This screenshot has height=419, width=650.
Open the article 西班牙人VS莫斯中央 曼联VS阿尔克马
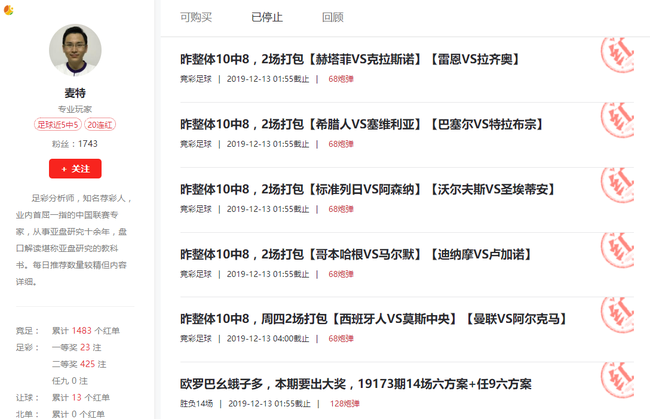tap(374, 319)
